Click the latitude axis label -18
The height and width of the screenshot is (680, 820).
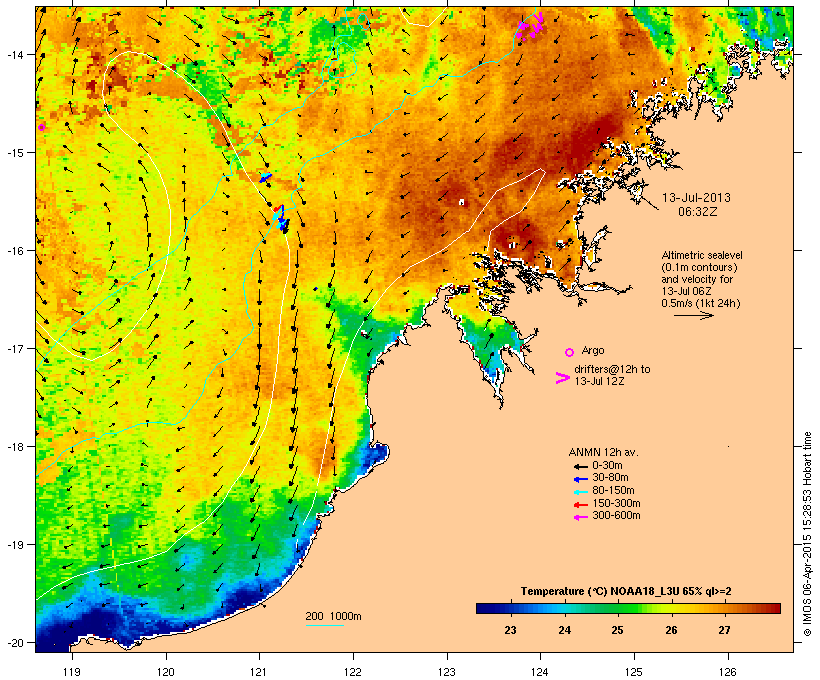14,447
